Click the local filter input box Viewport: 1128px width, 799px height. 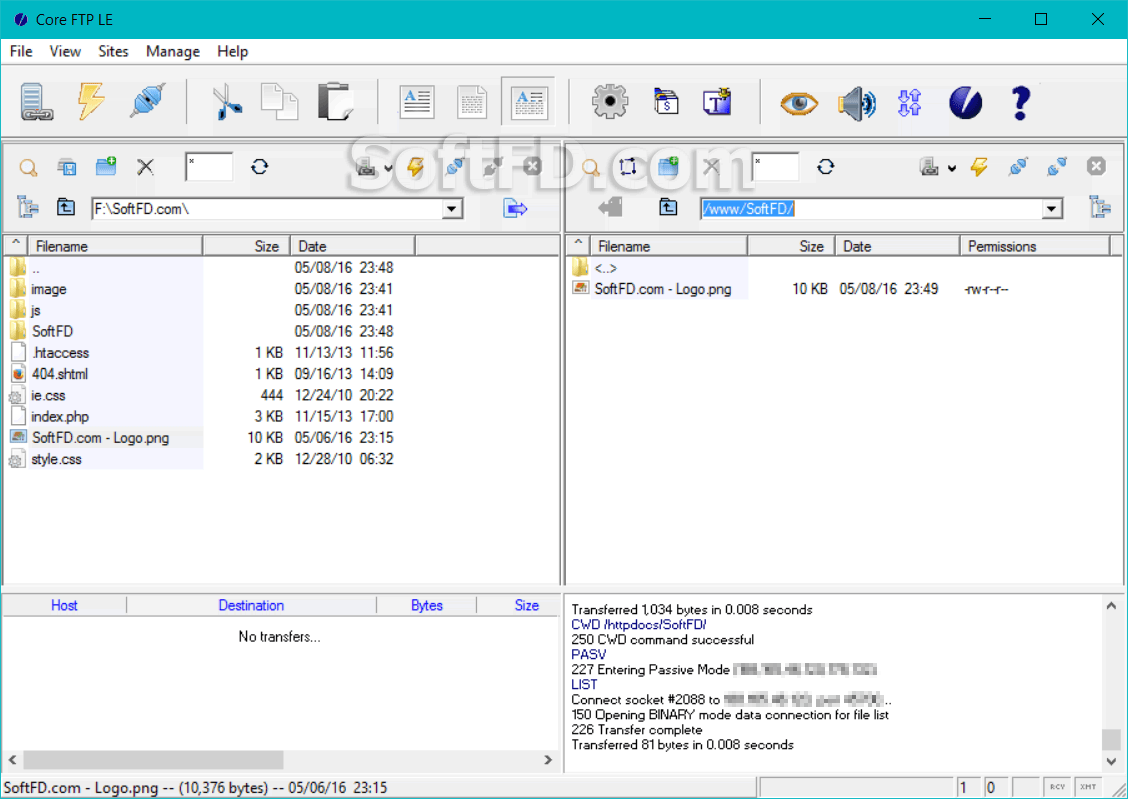[209, 167]
